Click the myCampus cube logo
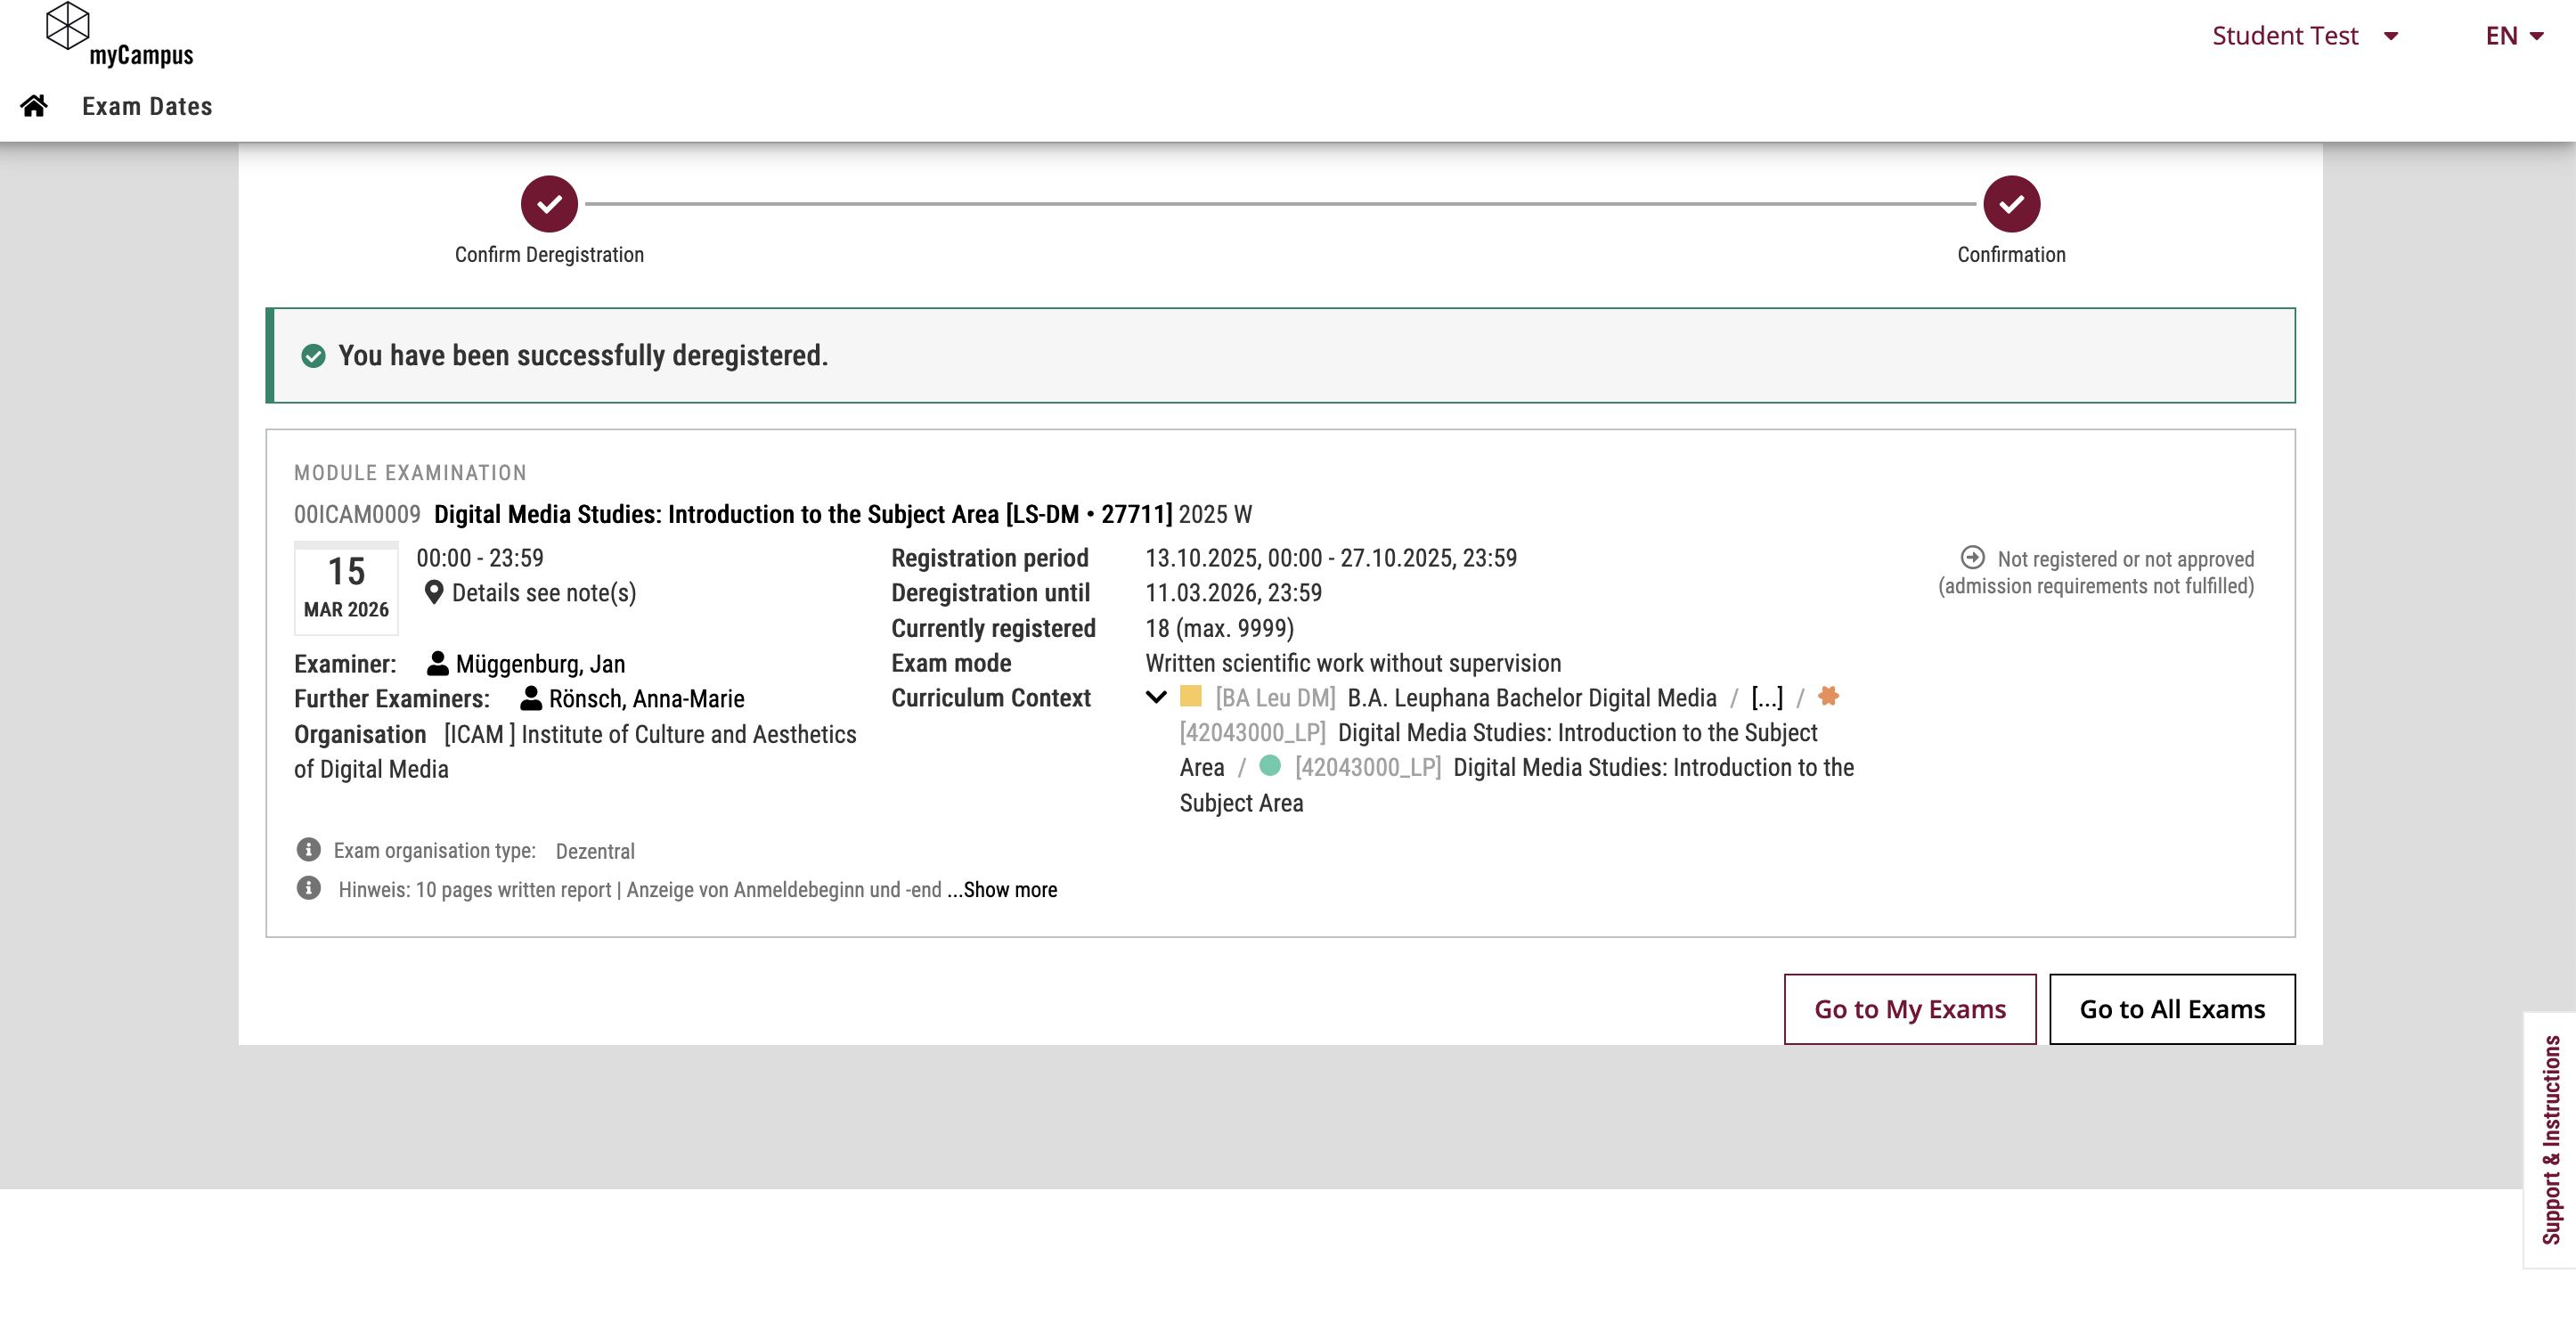This screenshot has height=1322, width=2576. [x=68, y=26]
